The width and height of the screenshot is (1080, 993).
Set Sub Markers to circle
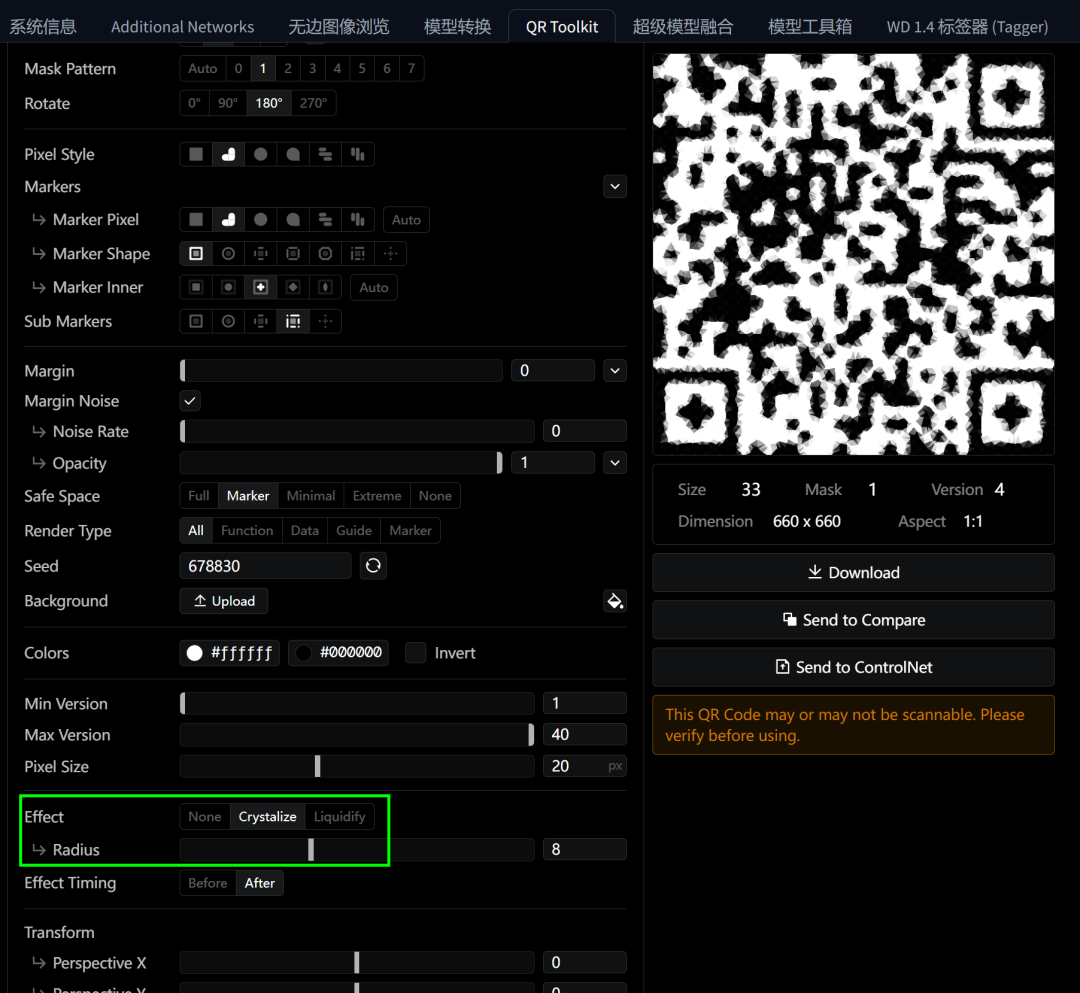[228, 321]
